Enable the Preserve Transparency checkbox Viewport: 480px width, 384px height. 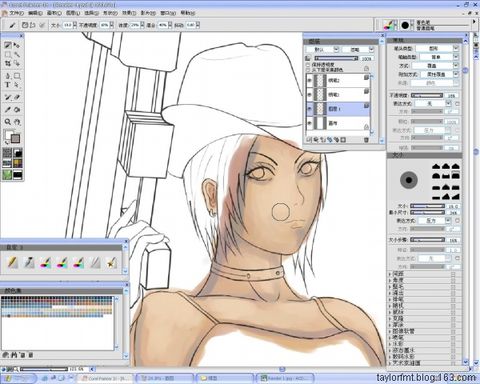[x=308, y=65]
